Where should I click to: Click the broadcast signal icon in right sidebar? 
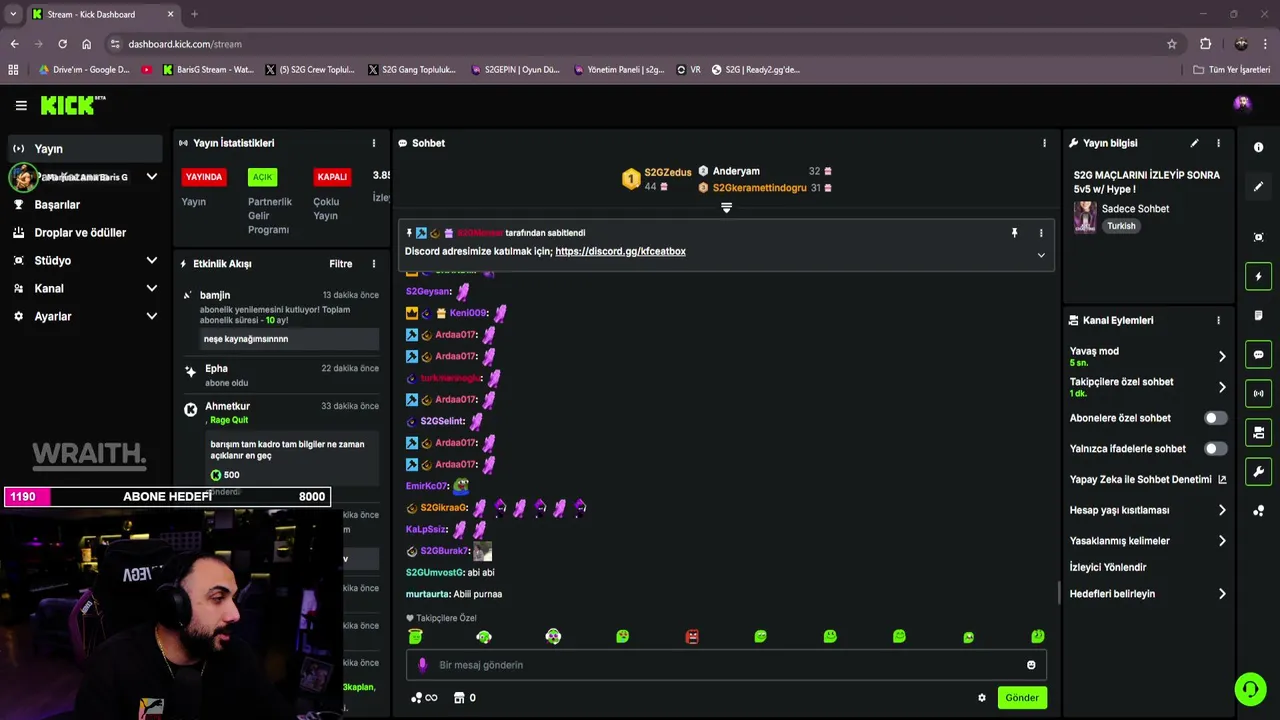coord(1258,393)
